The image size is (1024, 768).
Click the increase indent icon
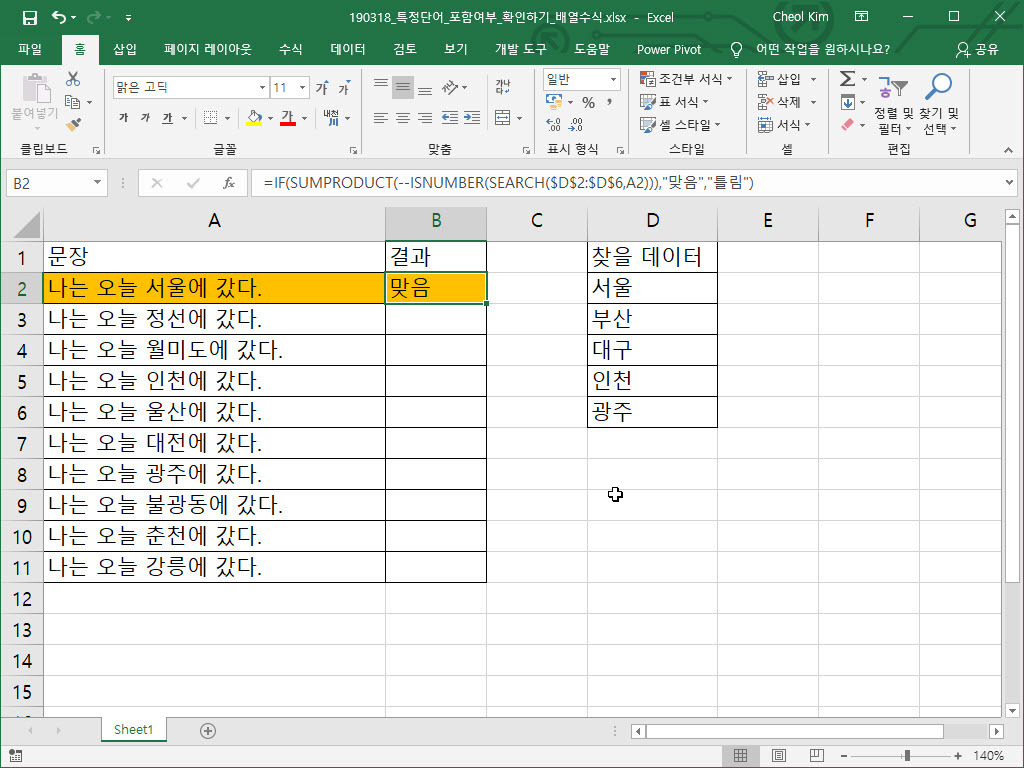pos(471,118)
